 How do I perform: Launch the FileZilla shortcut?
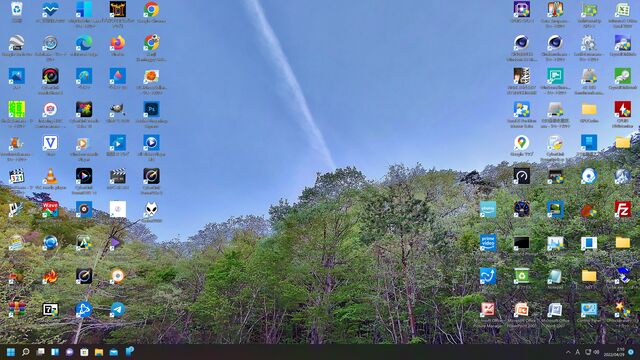[x=622, y=209]
